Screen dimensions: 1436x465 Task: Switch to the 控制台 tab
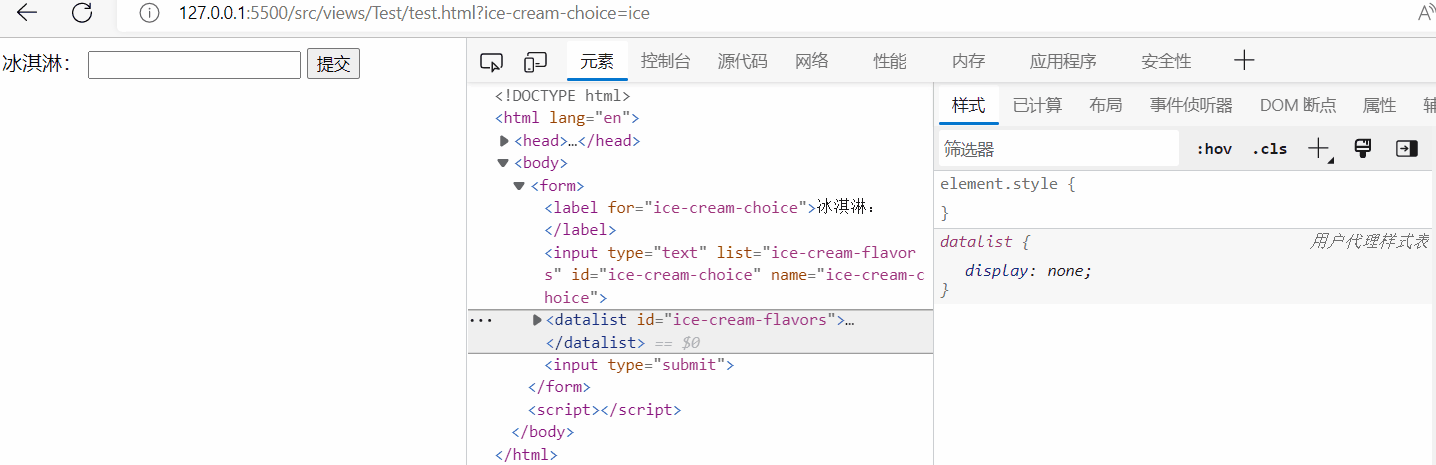(666, 61)
